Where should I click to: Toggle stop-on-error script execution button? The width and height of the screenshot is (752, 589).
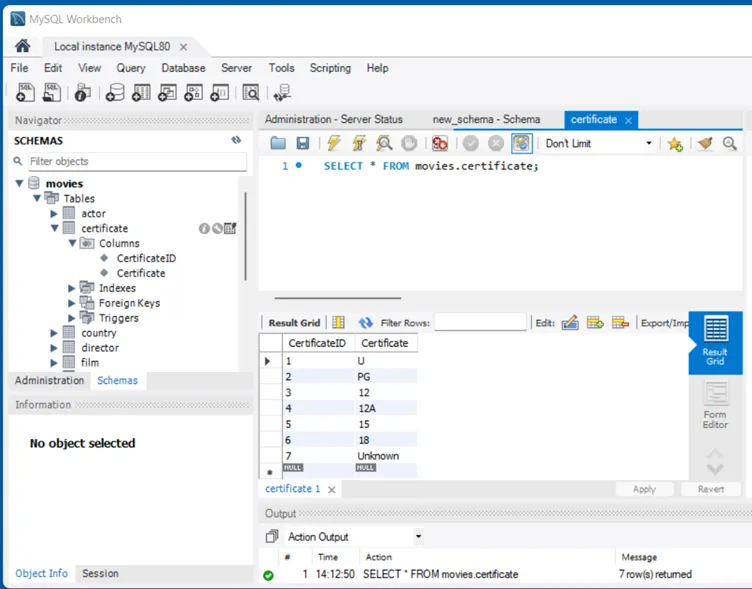tap(439, 144)
